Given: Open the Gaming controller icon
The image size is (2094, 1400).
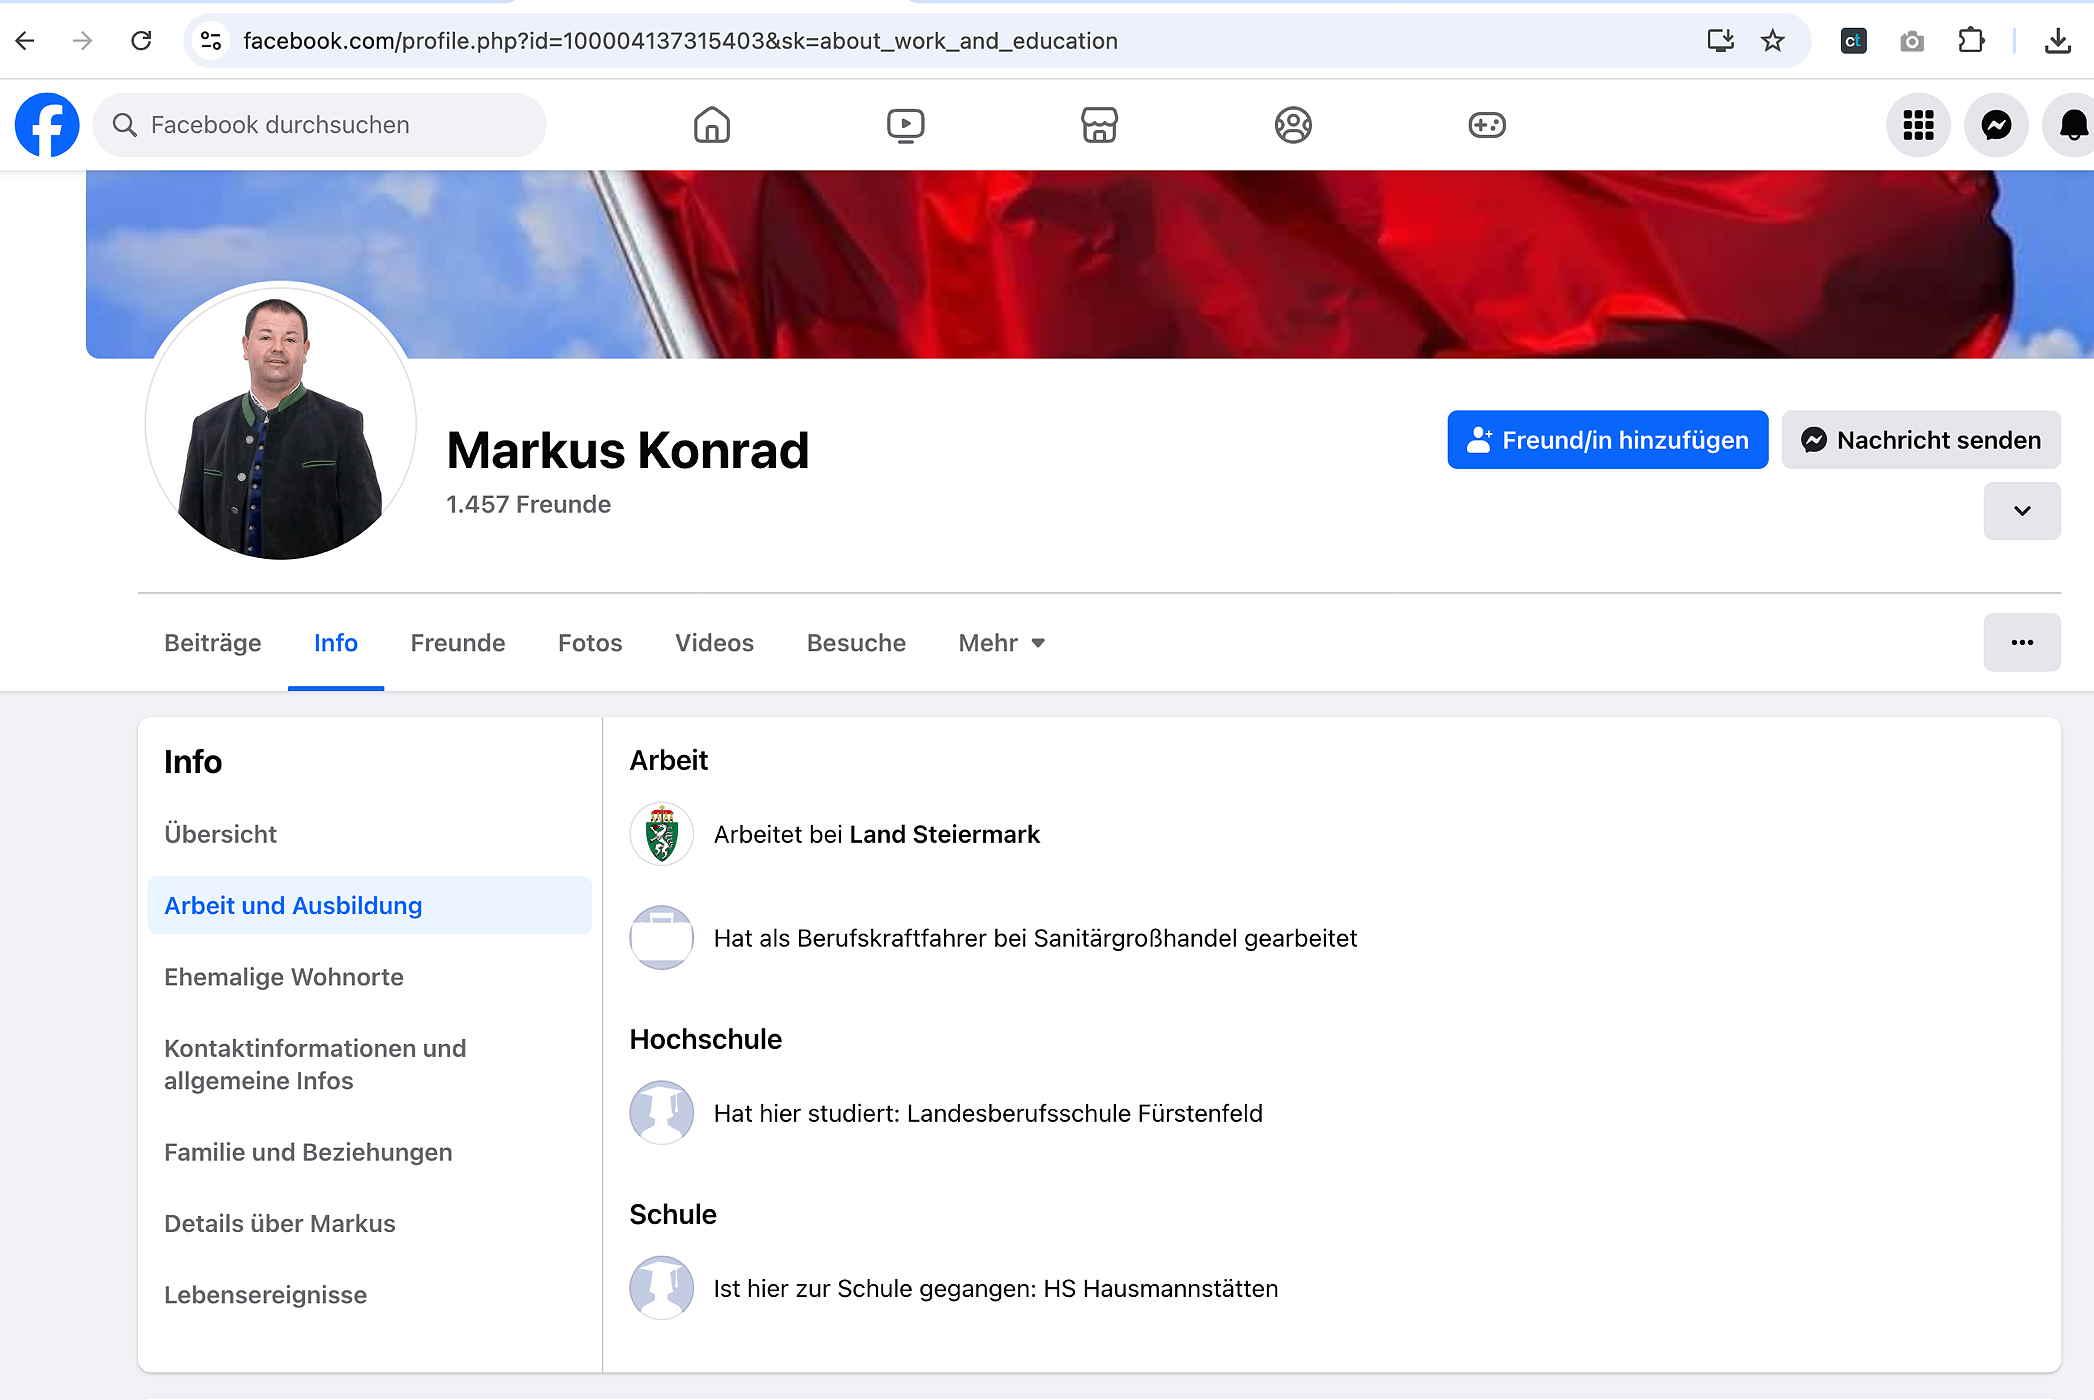Looking at the screenshot, I should tap(1486, 125).
